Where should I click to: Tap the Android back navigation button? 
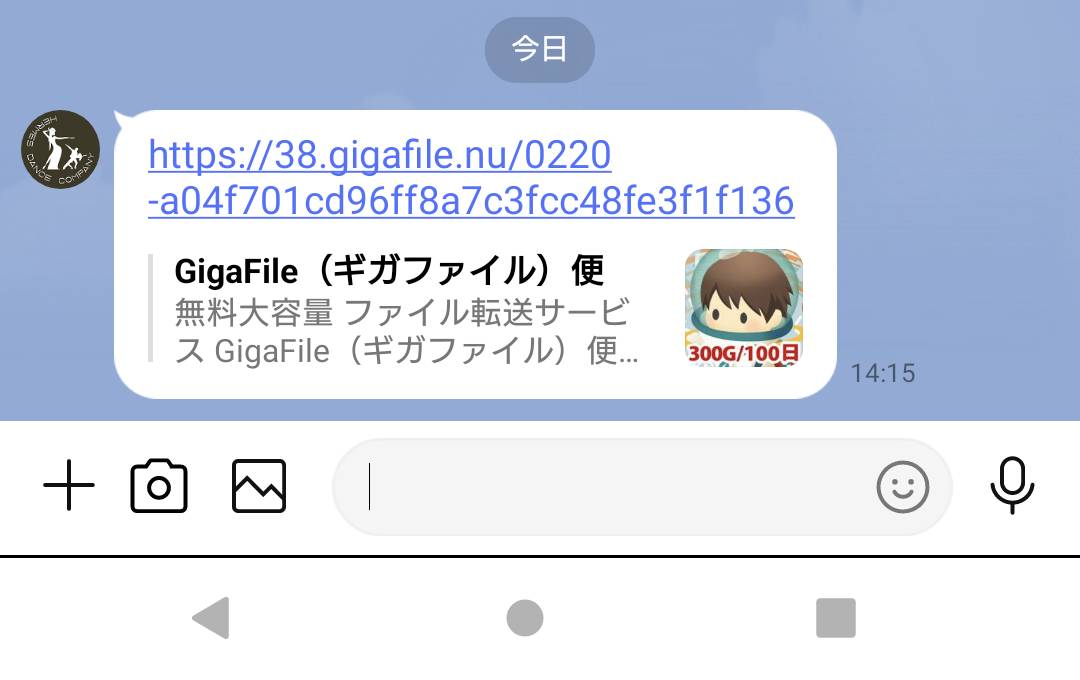pos(211,618)
